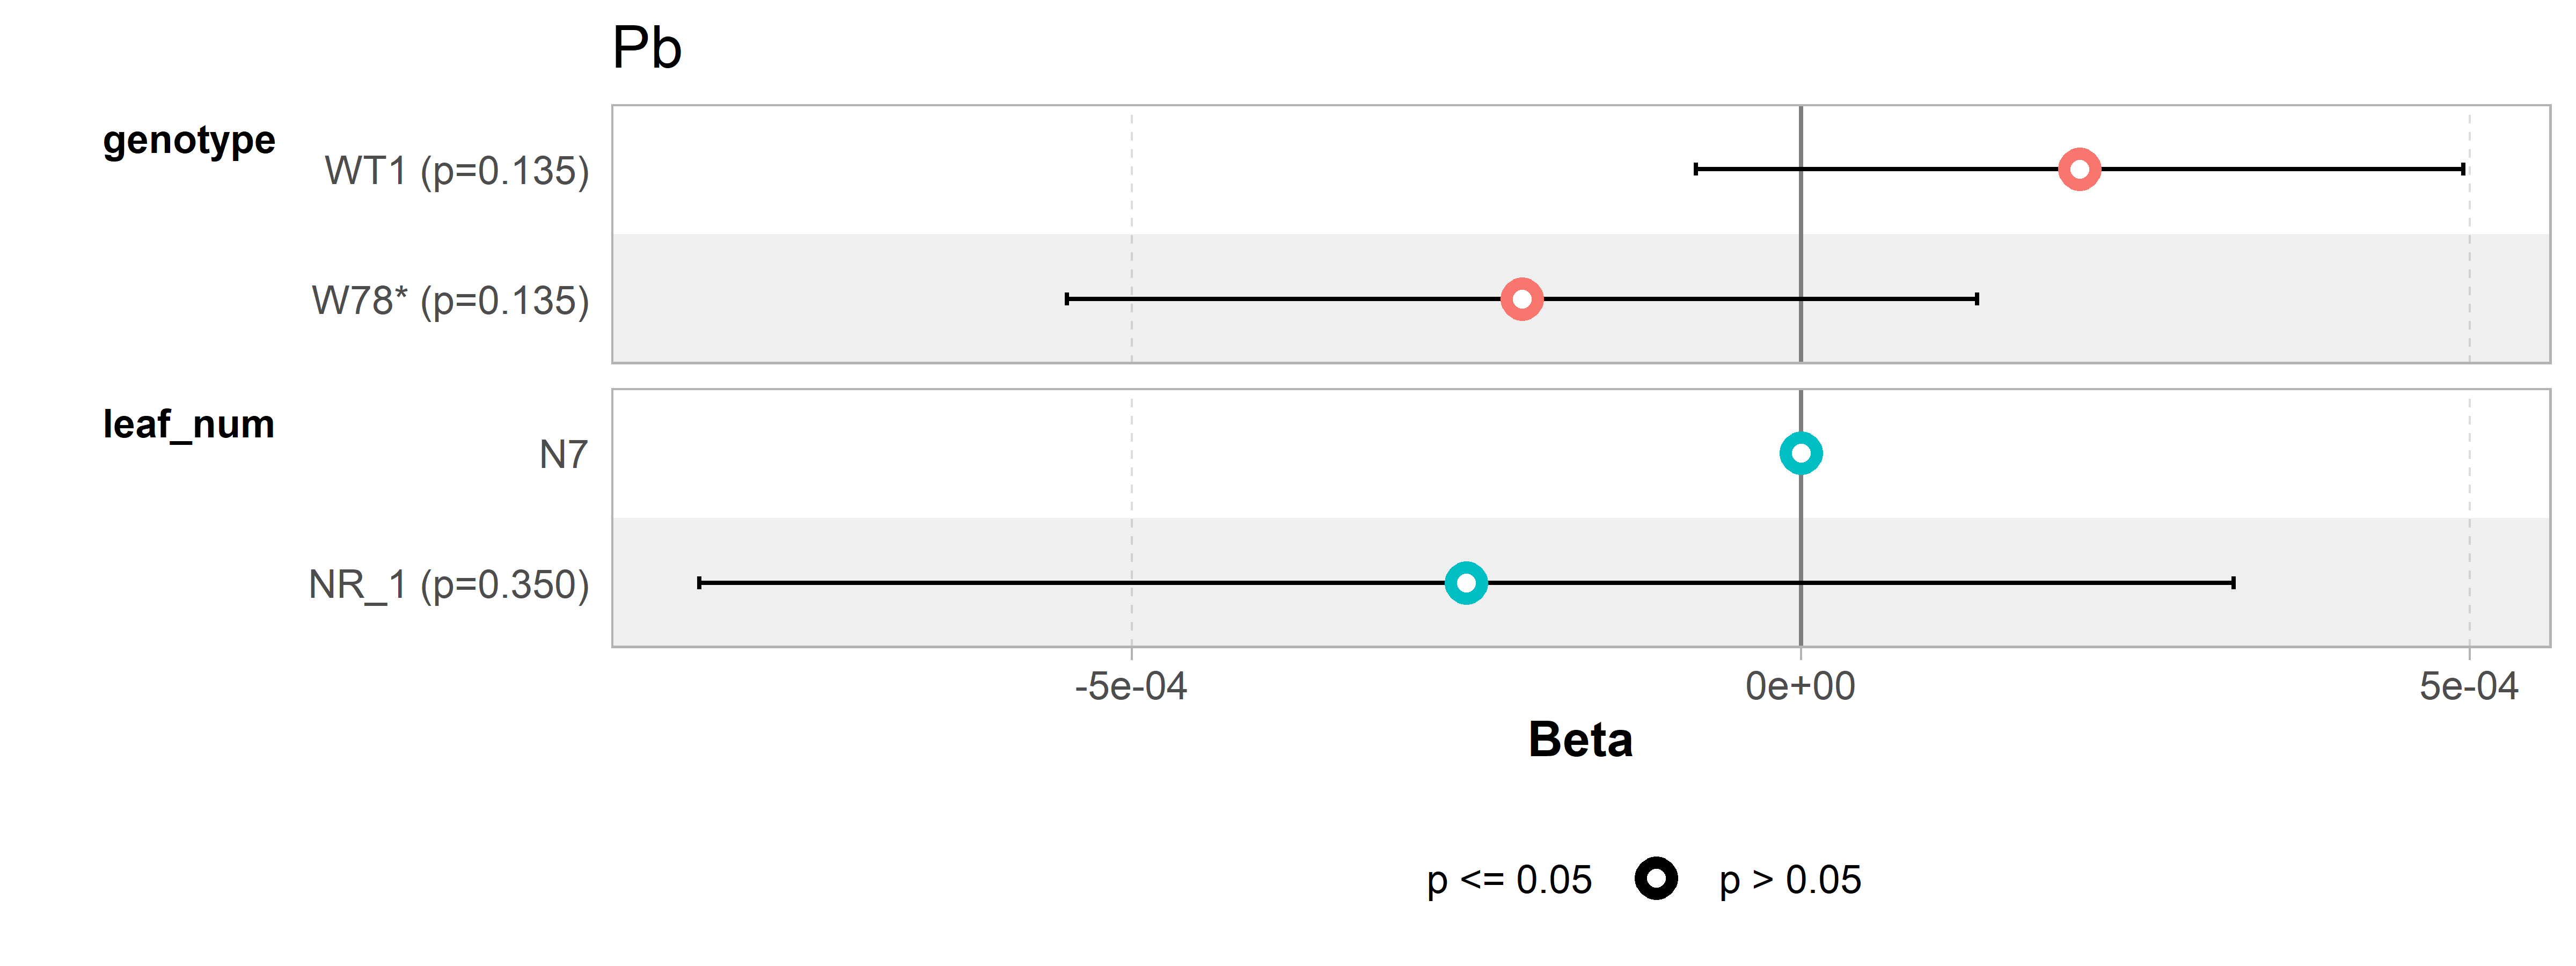
Task: Click the black legend circle marker
Action: tap(1656, 879)
